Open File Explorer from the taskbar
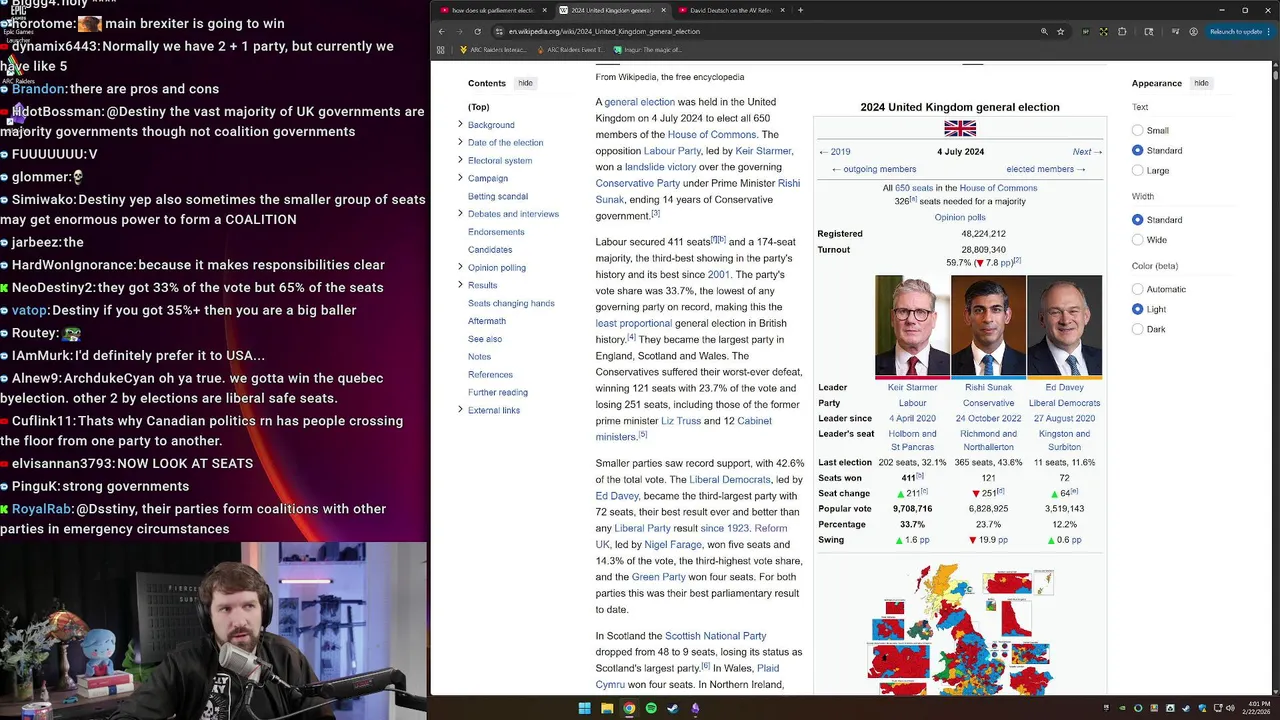 click(x=607, y=708)
